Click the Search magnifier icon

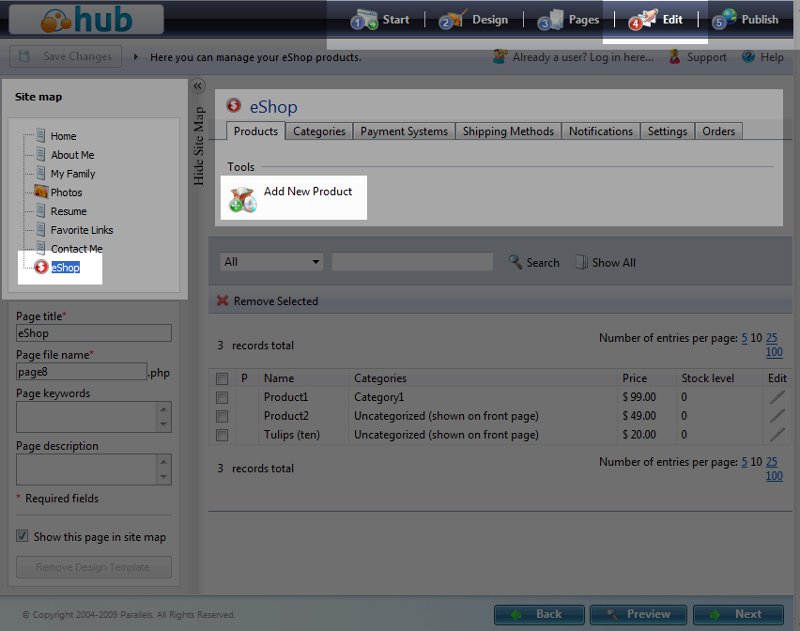516,262
